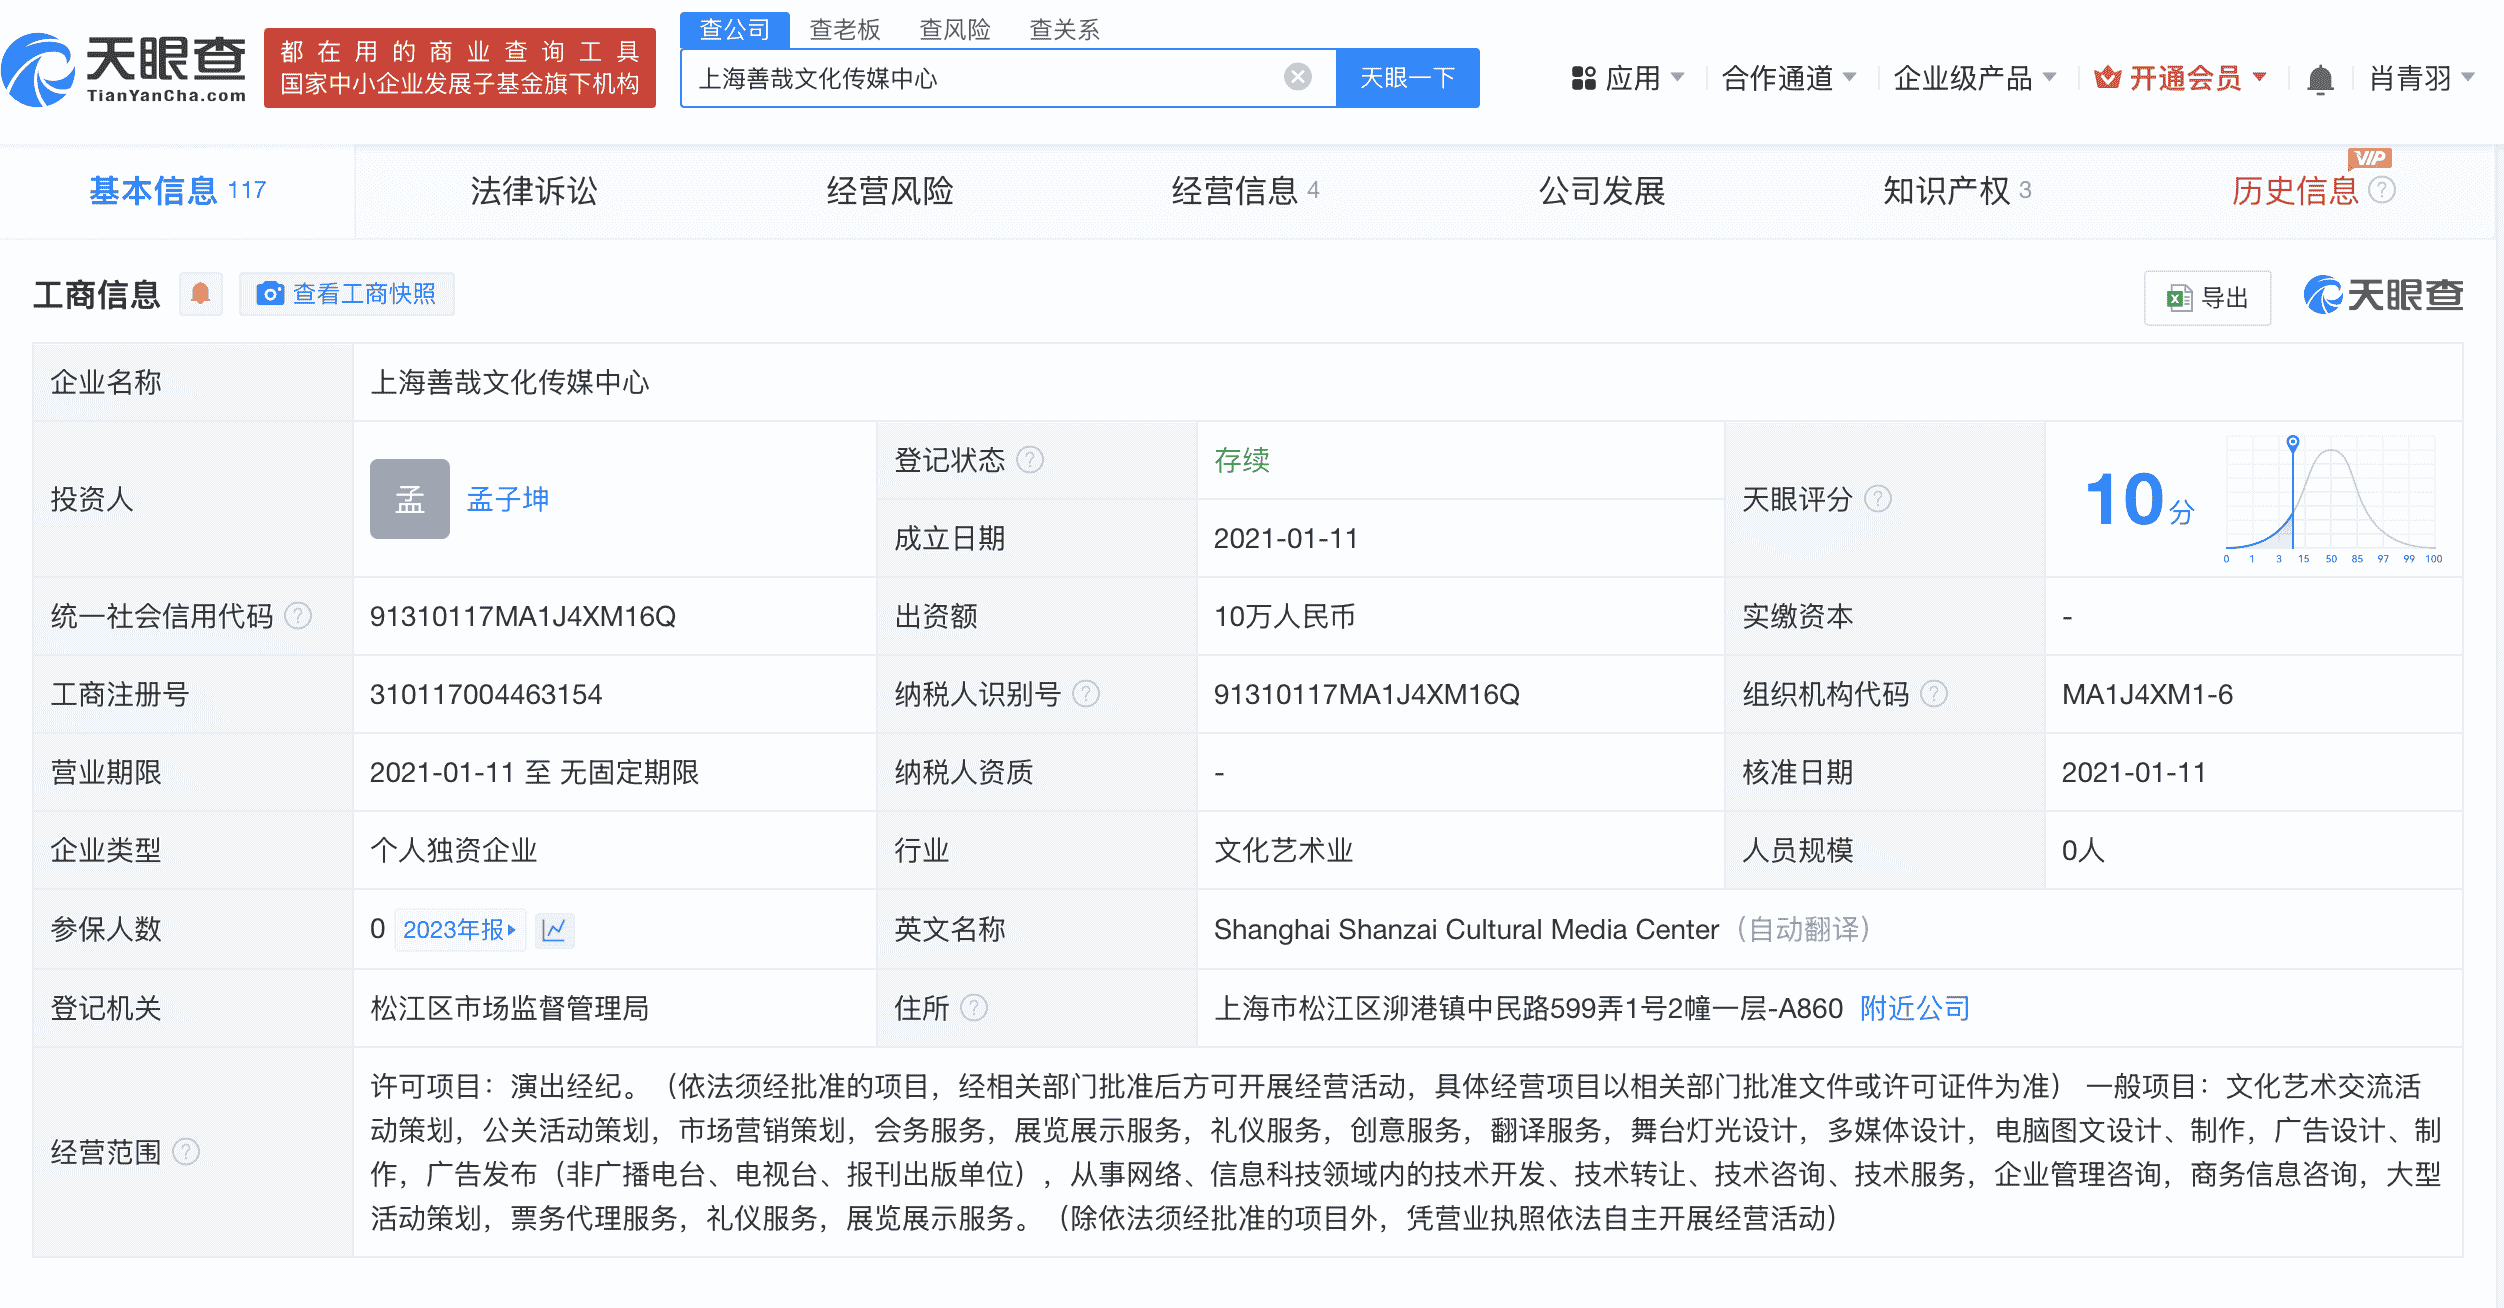Click the question mark beside 登记状态

click(x=1032, y=460)
